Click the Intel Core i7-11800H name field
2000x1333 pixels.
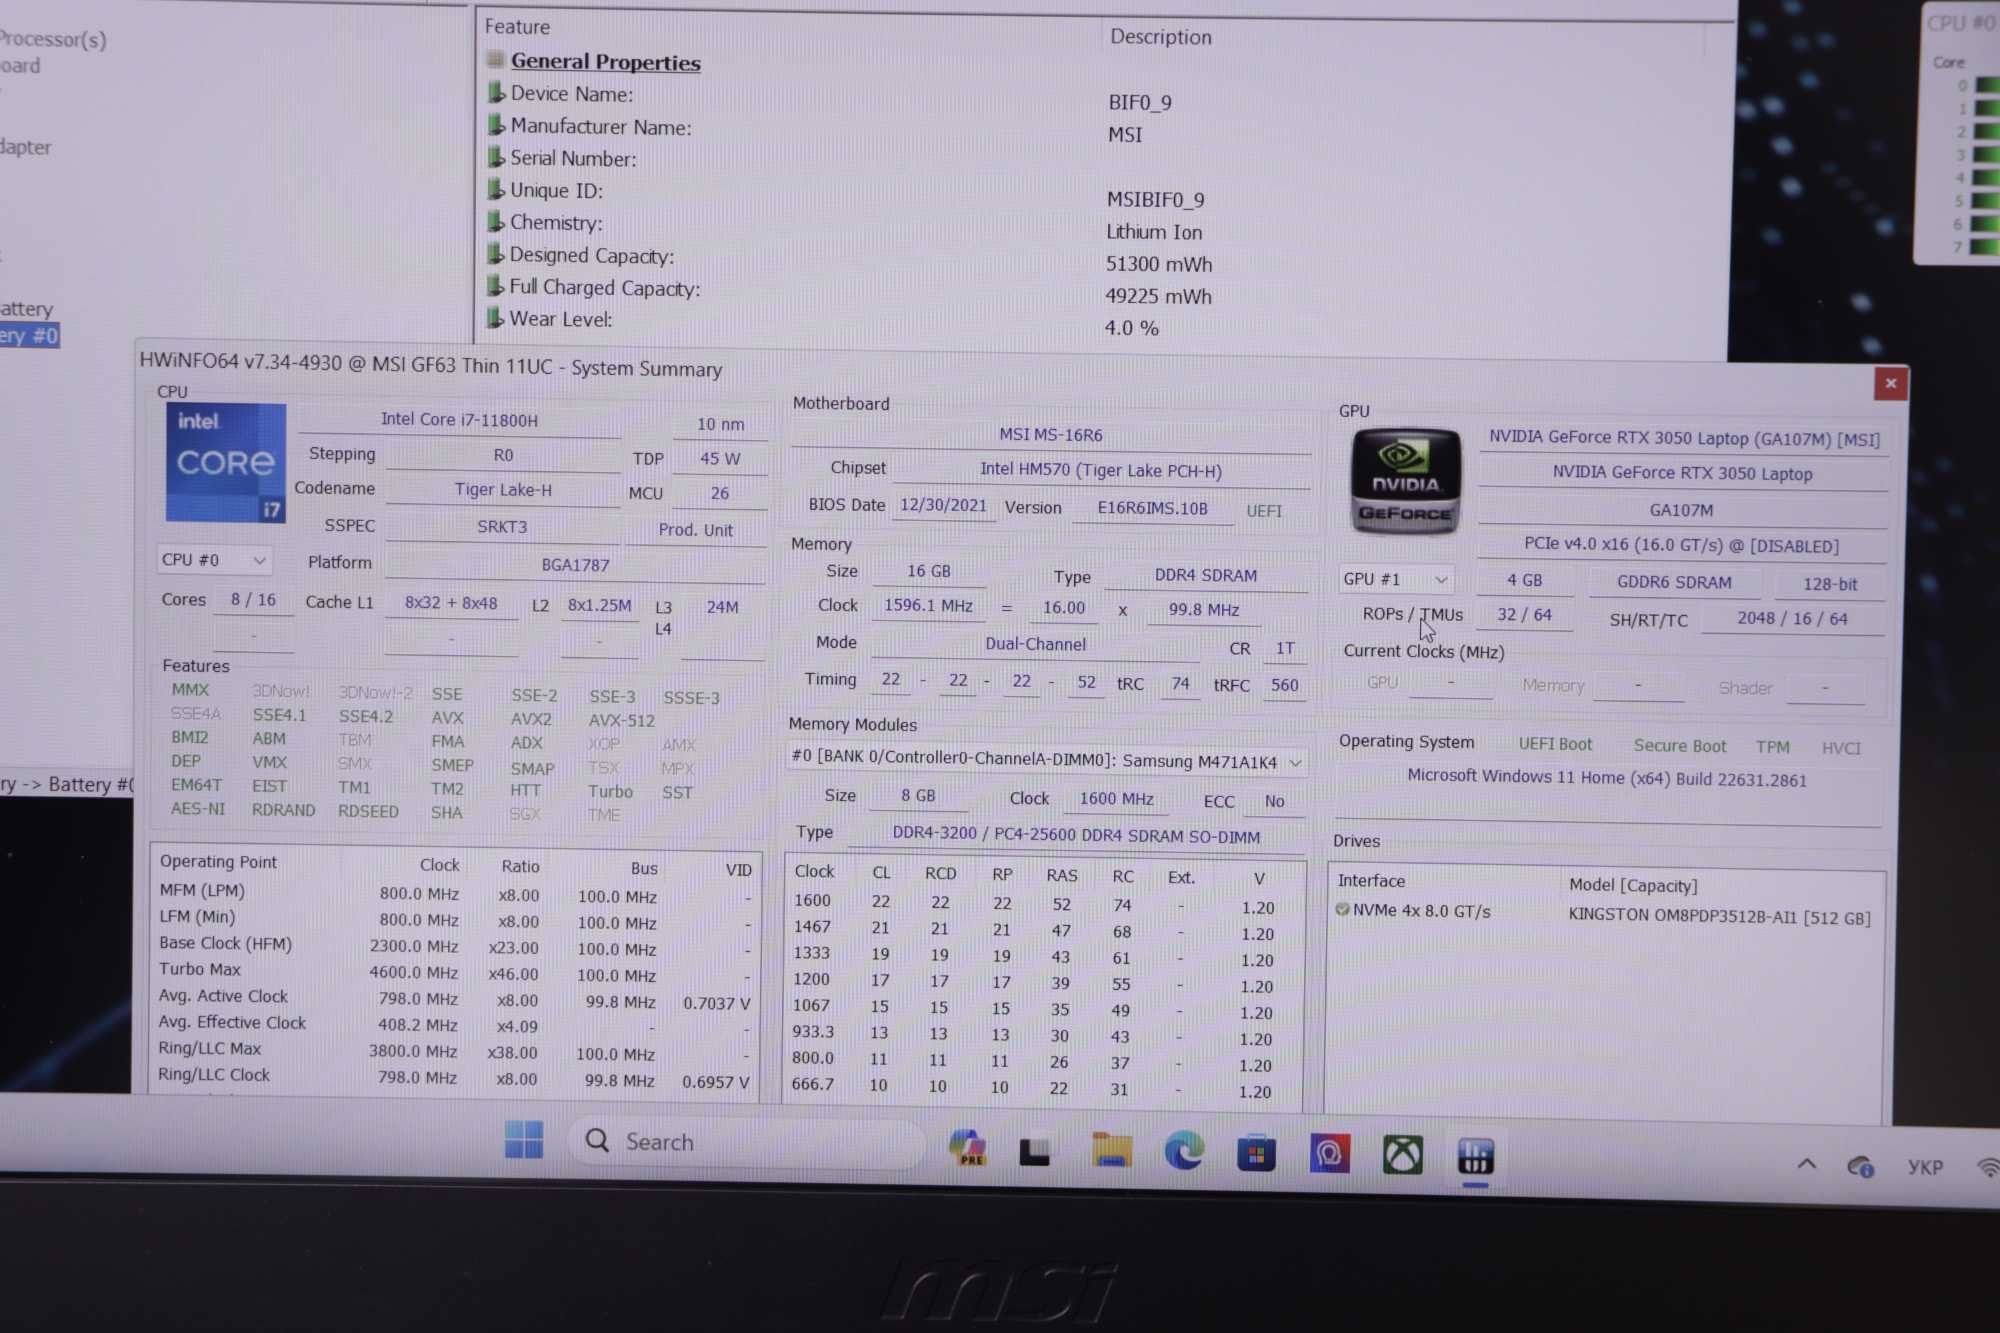pyautogui.click(x=459, y=420)
